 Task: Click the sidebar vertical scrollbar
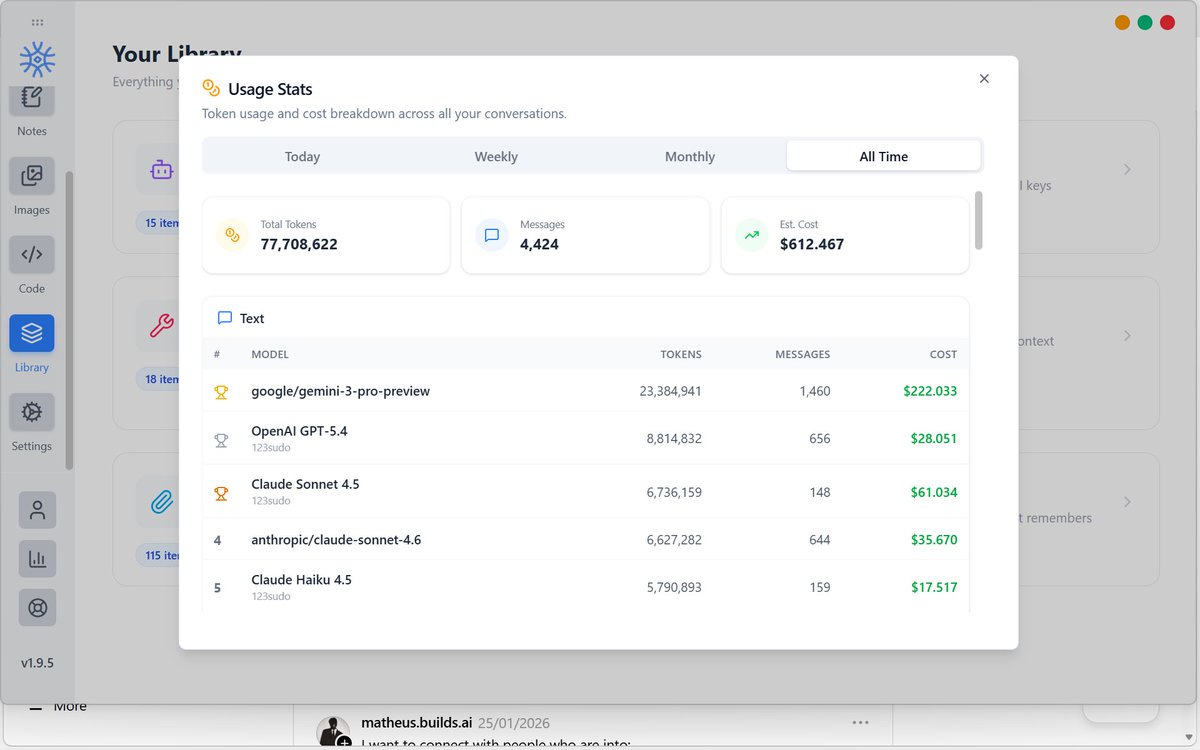(69, 320)
